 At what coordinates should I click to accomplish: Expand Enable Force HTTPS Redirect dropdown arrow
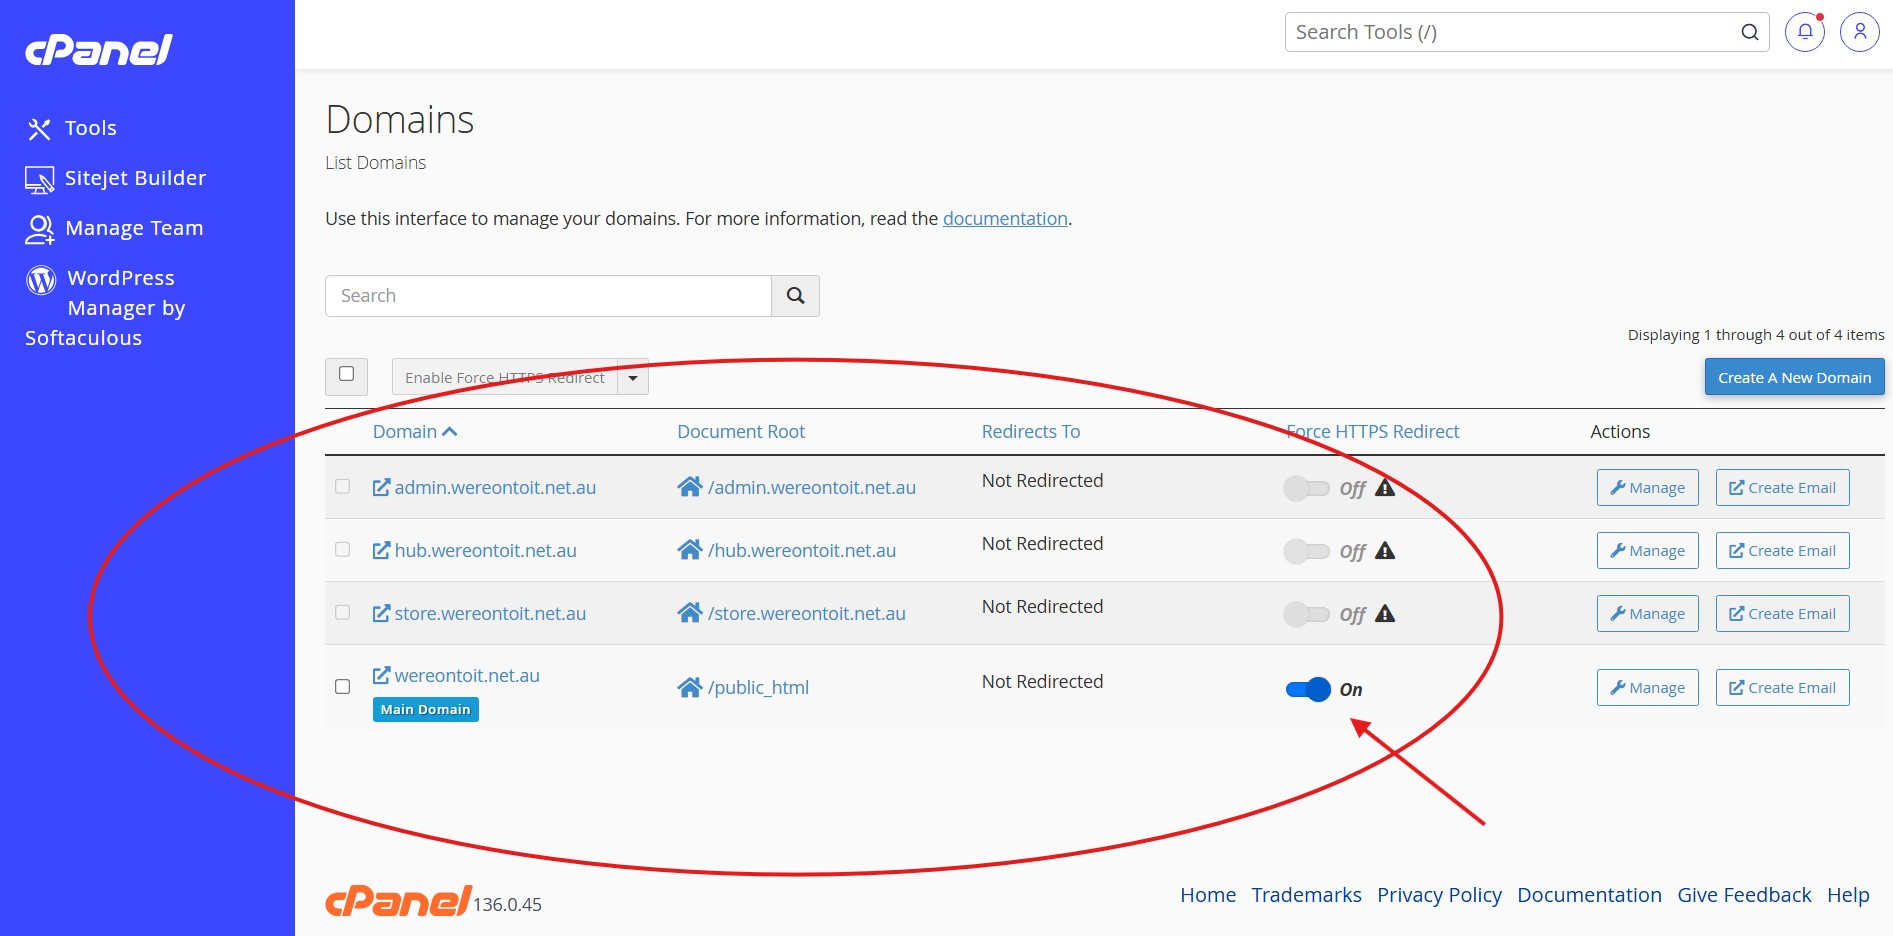tap(633, 377)
